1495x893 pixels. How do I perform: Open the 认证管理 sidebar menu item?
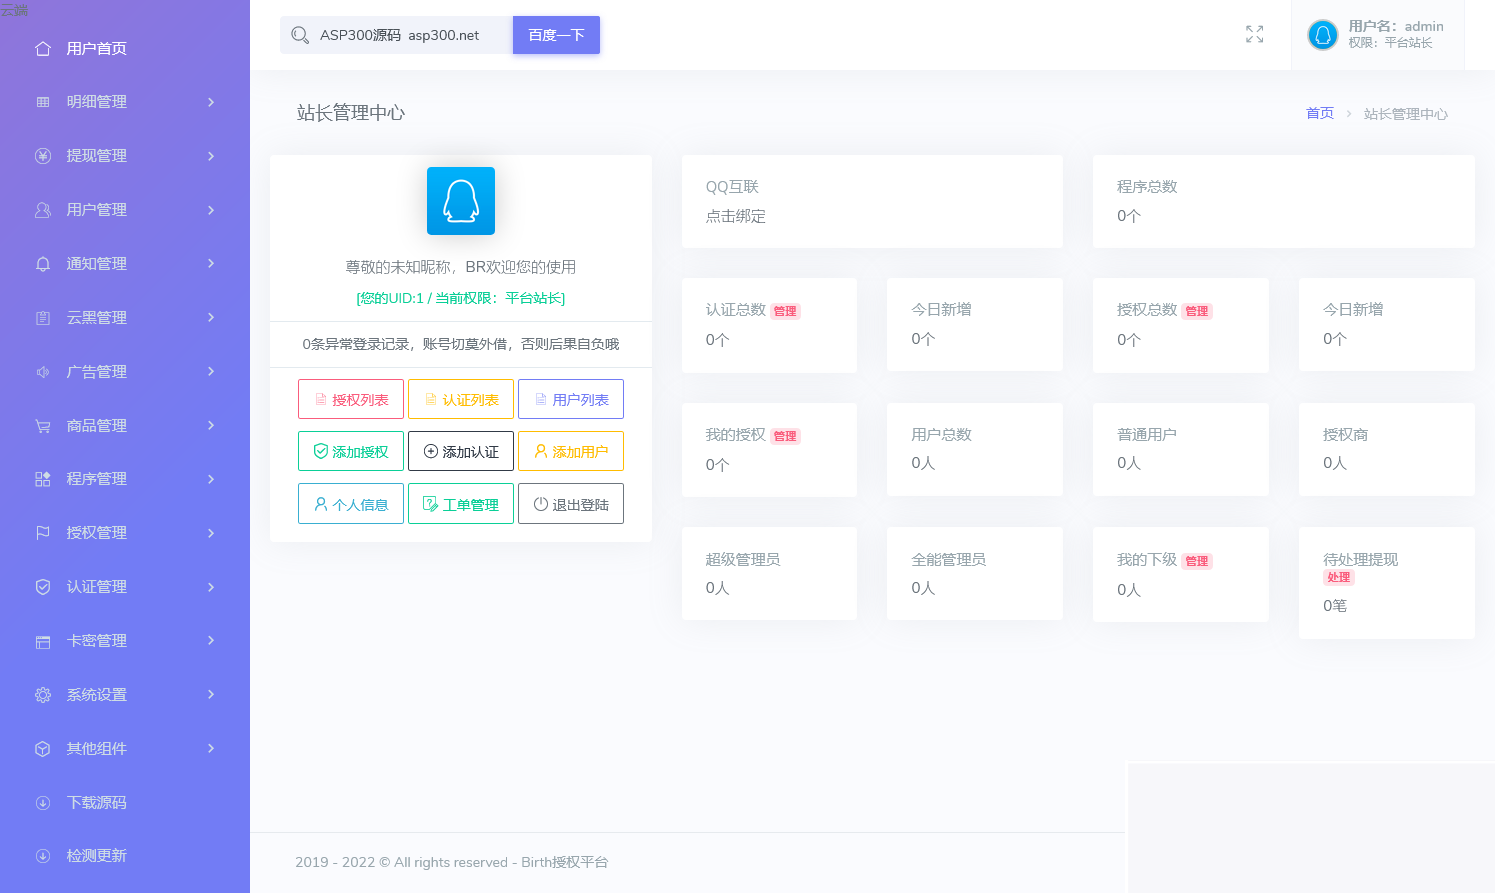[97, 587]
